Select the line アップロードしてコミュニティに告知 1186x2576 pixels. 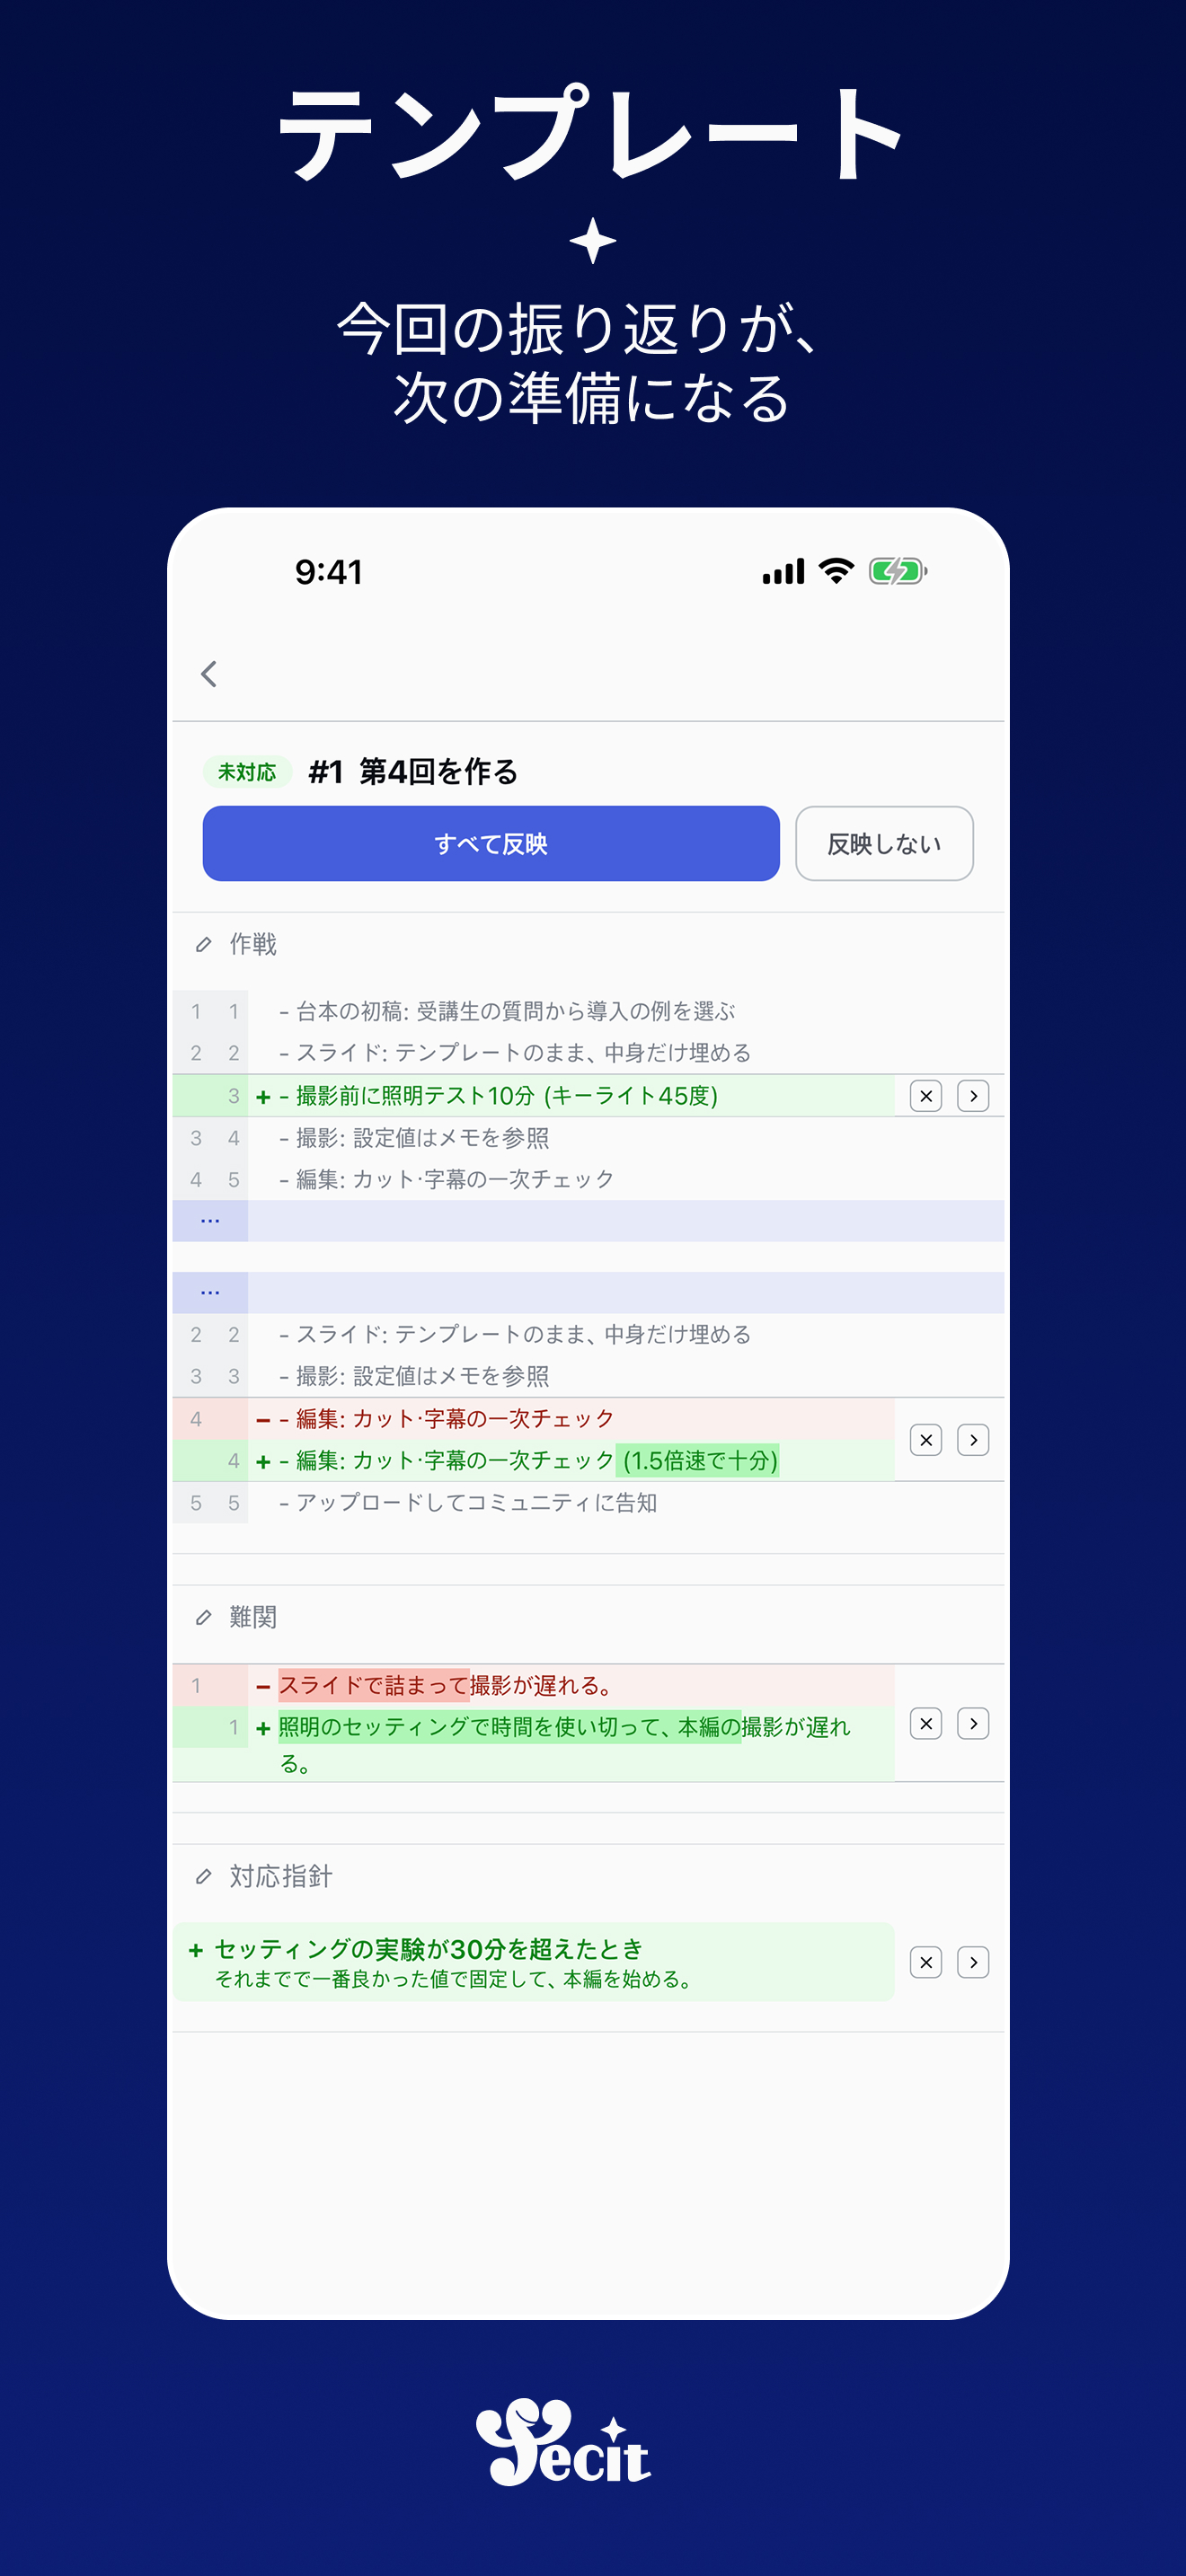pos(468,1503)
